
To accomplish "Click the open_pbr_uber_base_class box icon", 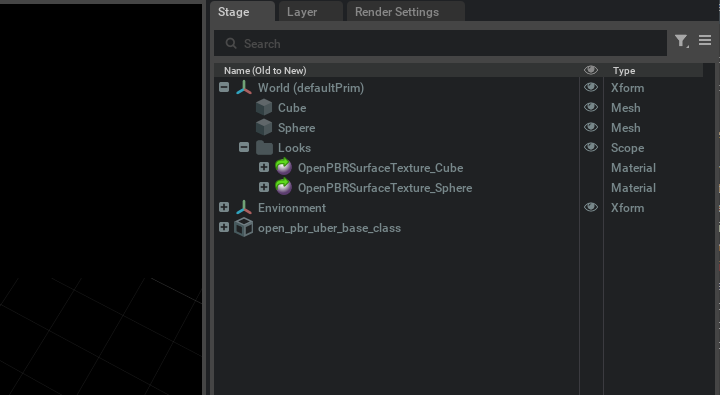I will [x=243, y=227].
